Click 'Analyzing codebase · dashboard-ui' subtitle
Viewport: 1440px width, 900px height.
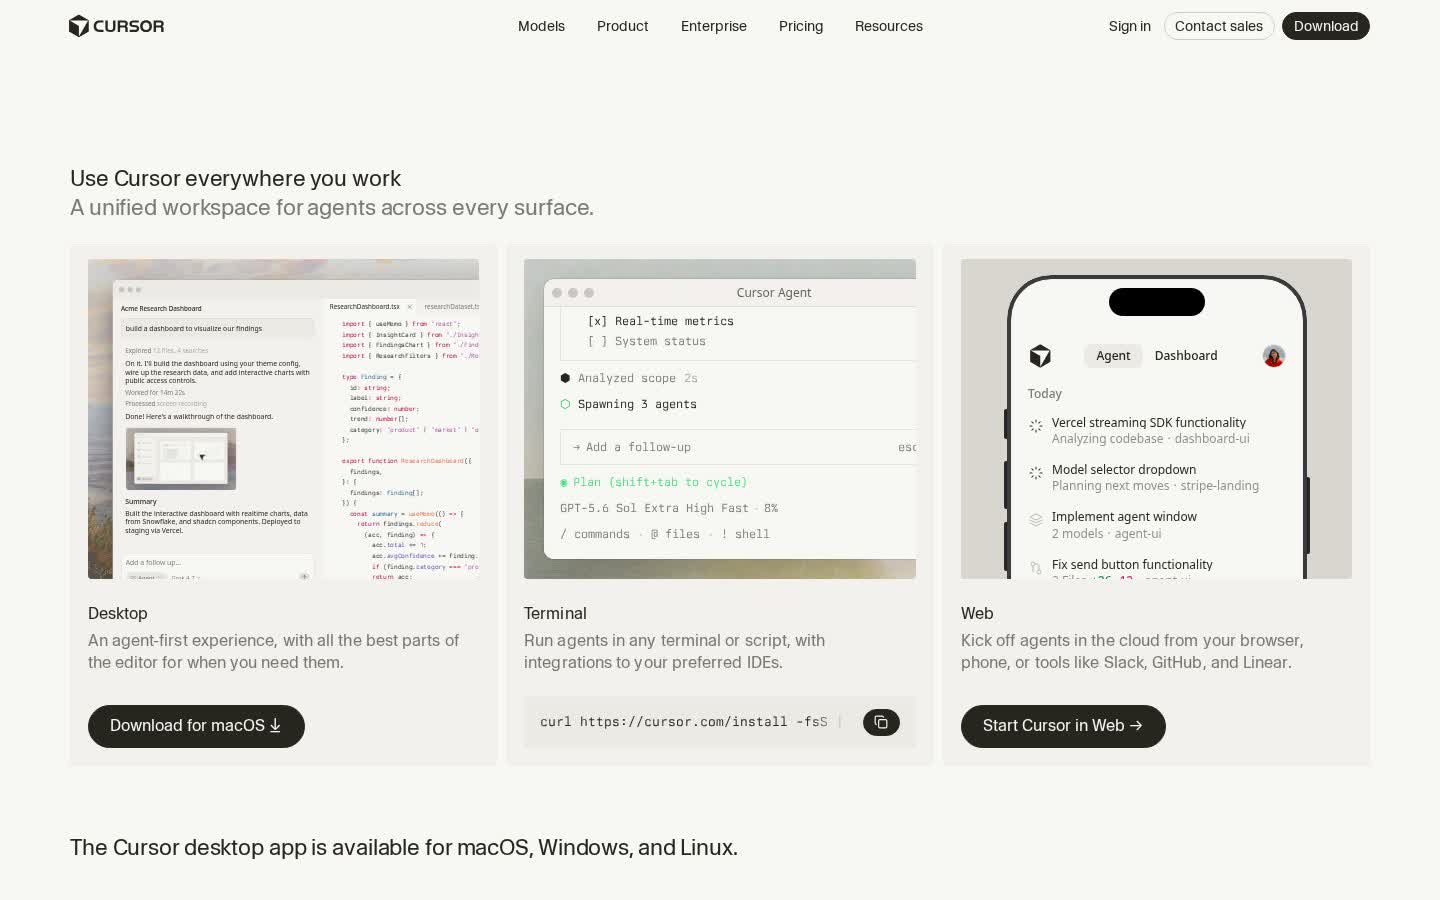[x=1151, y=439]
